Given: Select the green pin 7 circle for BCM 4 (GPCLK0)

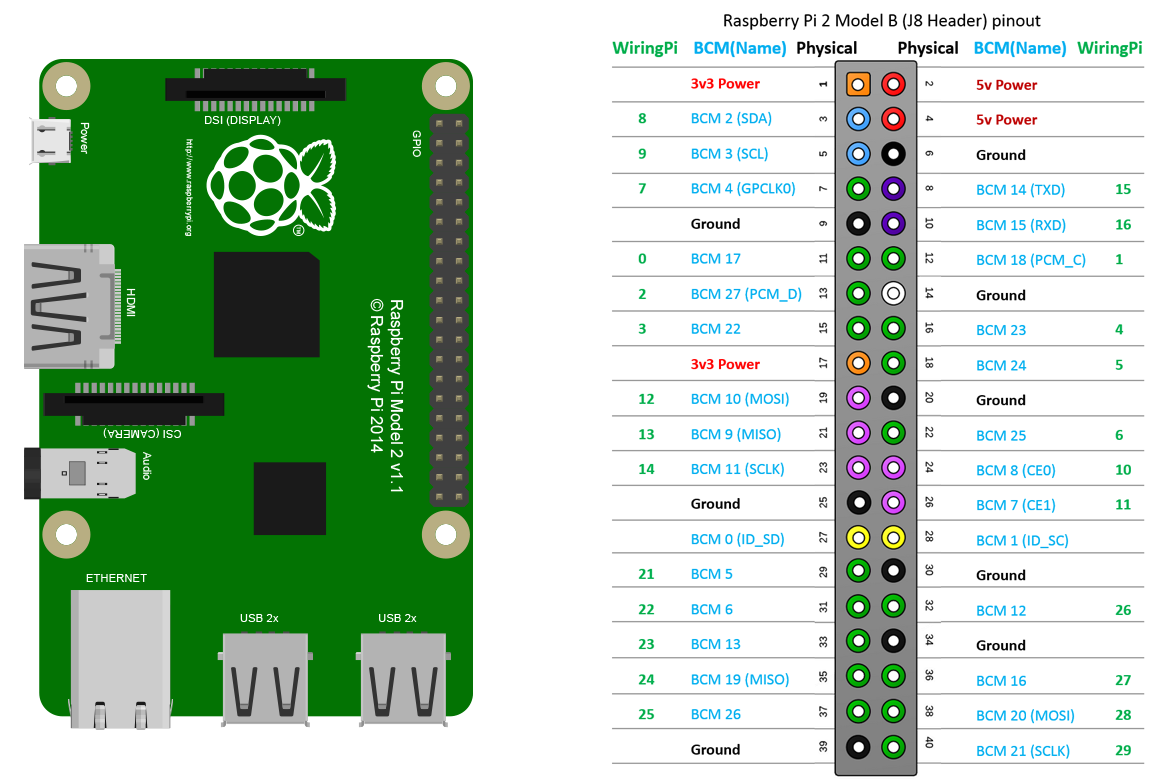Looking at the screenshot, I should [x=858, y=188].
